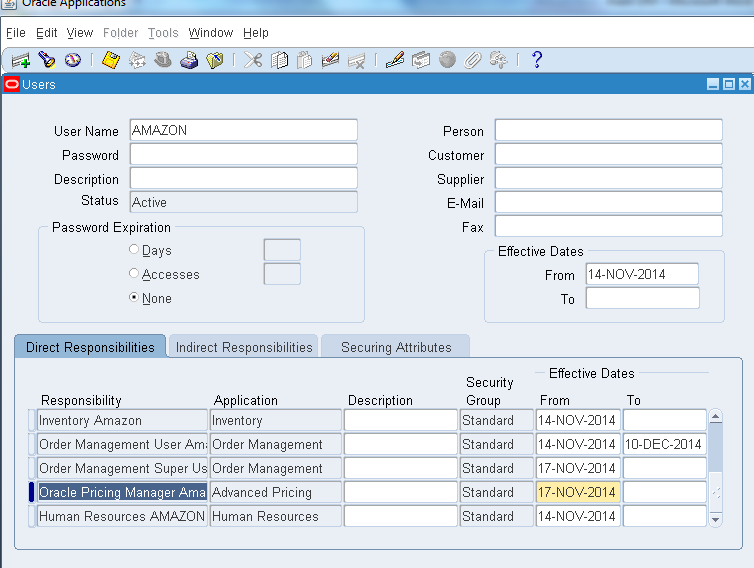The width and height of the screenshot is (754, 568).
Task: Click Description cell of Inventory Amazon row
Action: click(x=401, y=420)
